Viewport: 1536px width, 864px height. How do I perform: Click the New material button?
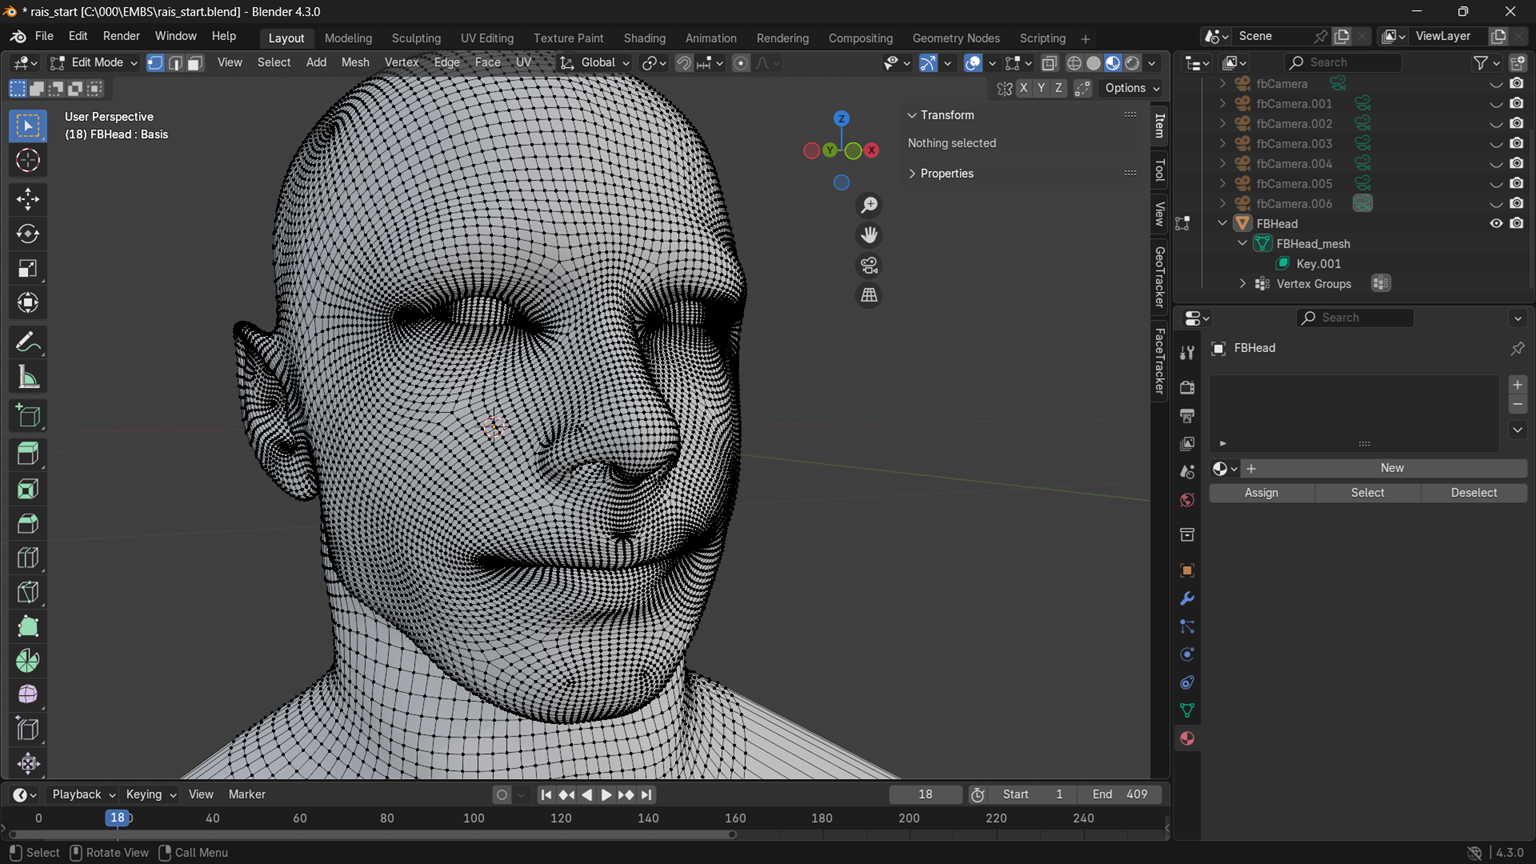tap(1391, 468)
